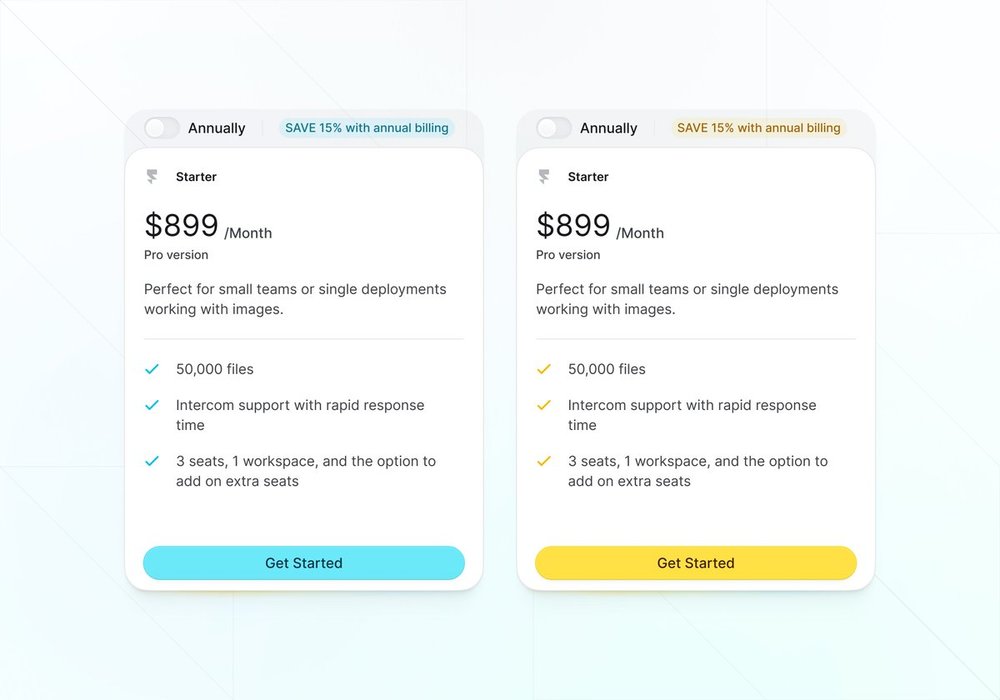
Task: Click the yellow checkmark beside Intercom support
Action: (x=544, y=405)
